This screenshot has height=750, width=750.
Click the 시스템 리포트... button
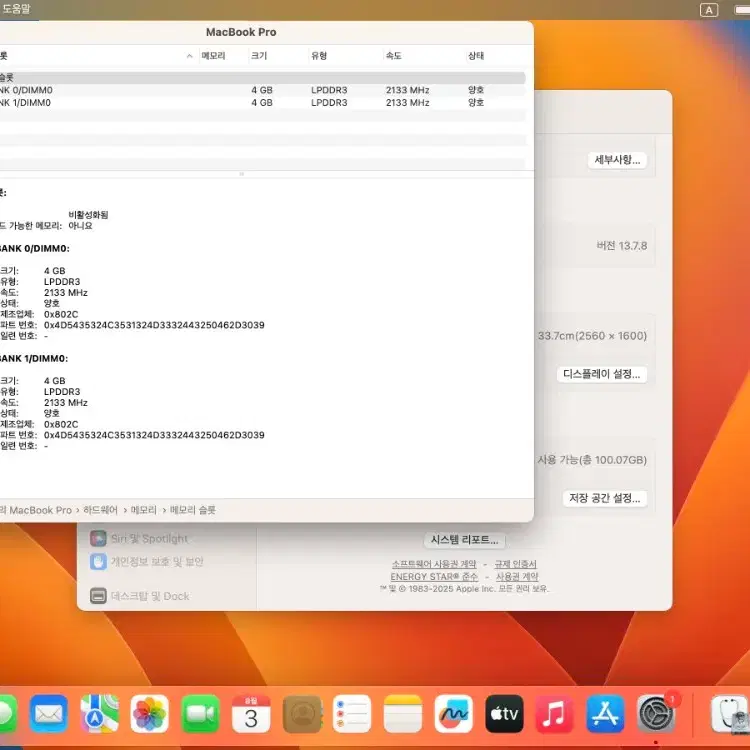[x=464, y=540]
